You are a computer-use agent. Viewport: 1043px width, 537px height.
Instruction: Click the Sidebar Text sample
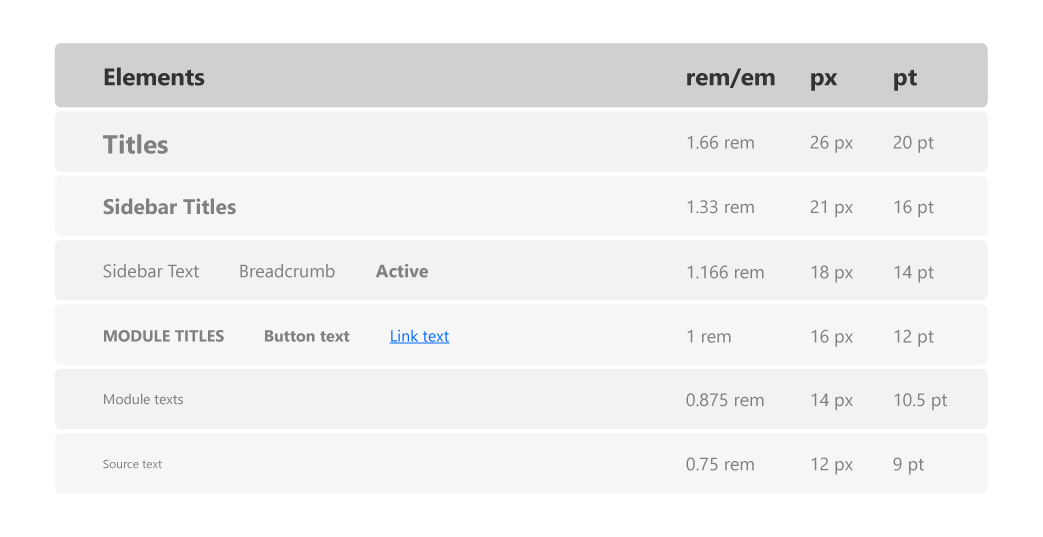151,271
